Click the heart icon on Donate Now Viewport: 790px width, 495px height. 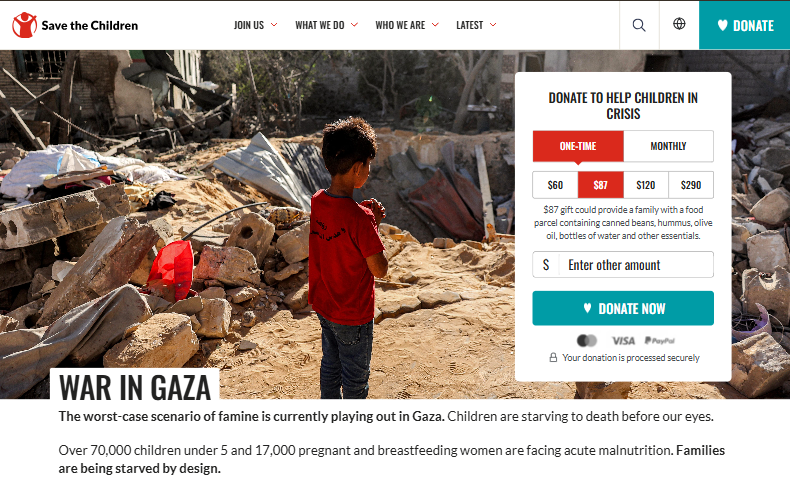tap(587, 308)
